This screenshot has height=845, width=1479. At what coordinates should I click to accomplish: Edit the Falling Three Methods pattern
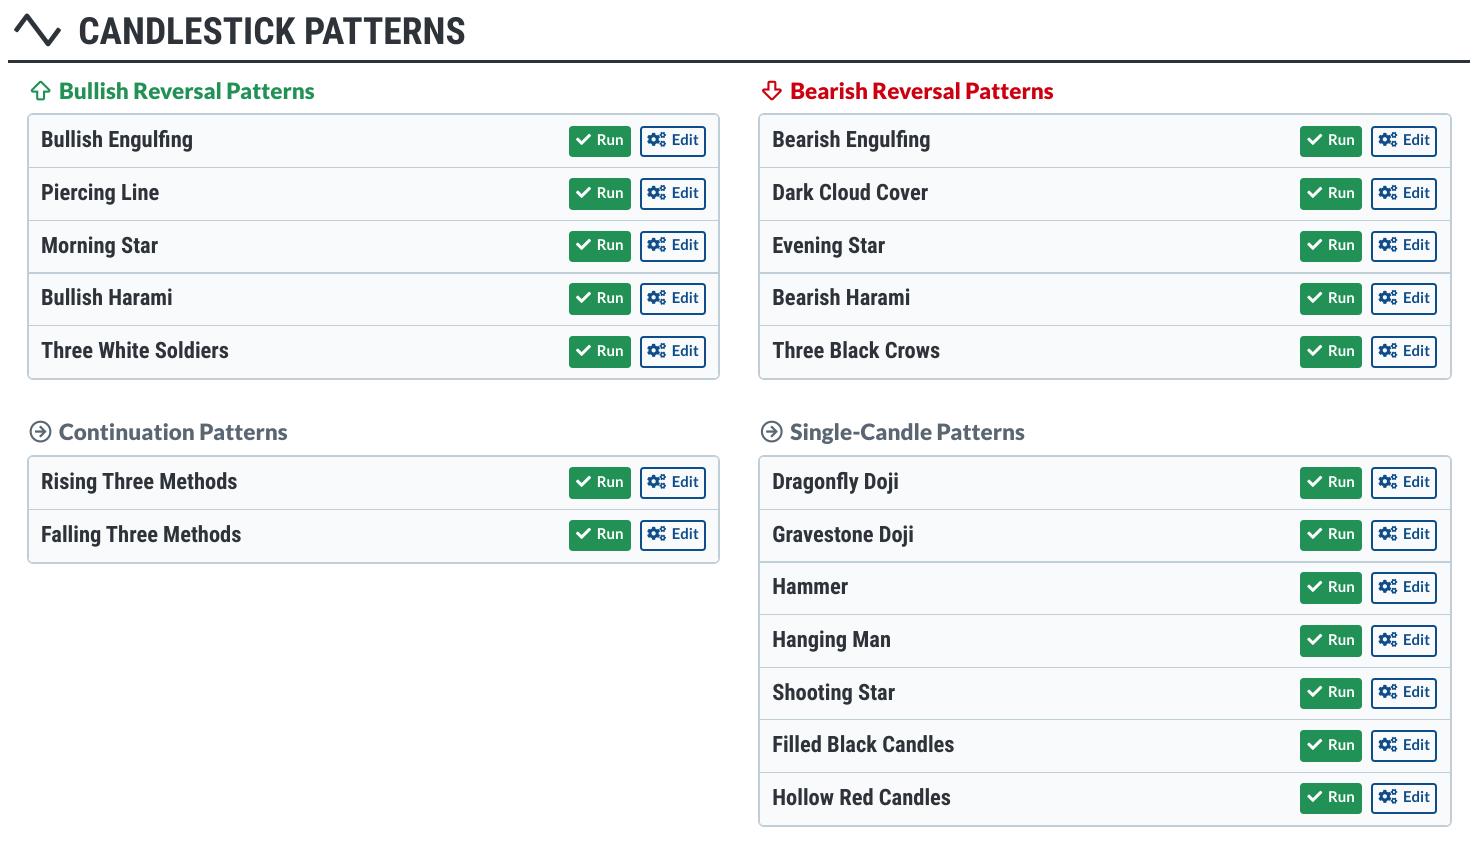click(673, 534)
